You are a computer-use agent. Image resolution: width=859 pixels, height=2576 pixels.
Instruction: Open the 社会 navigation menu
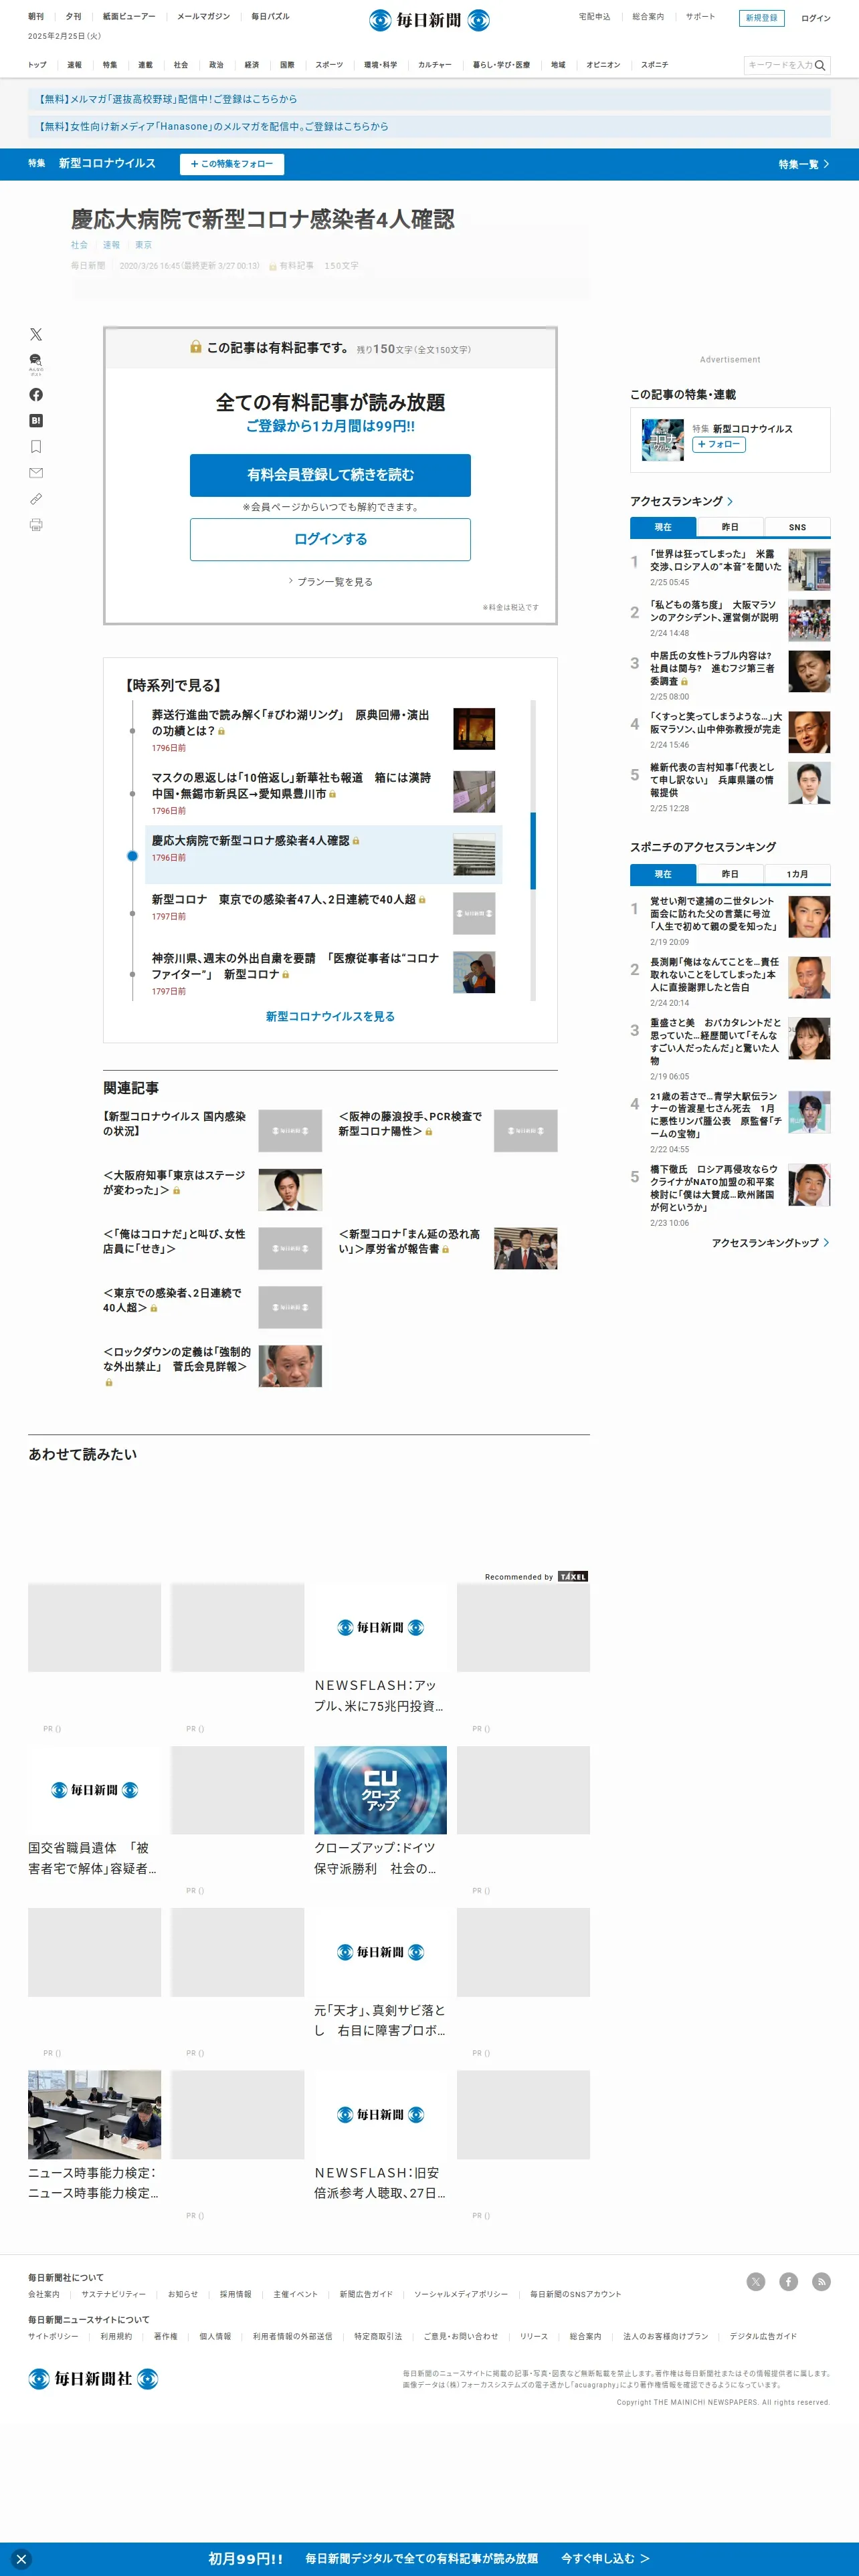tap(181, 65)
